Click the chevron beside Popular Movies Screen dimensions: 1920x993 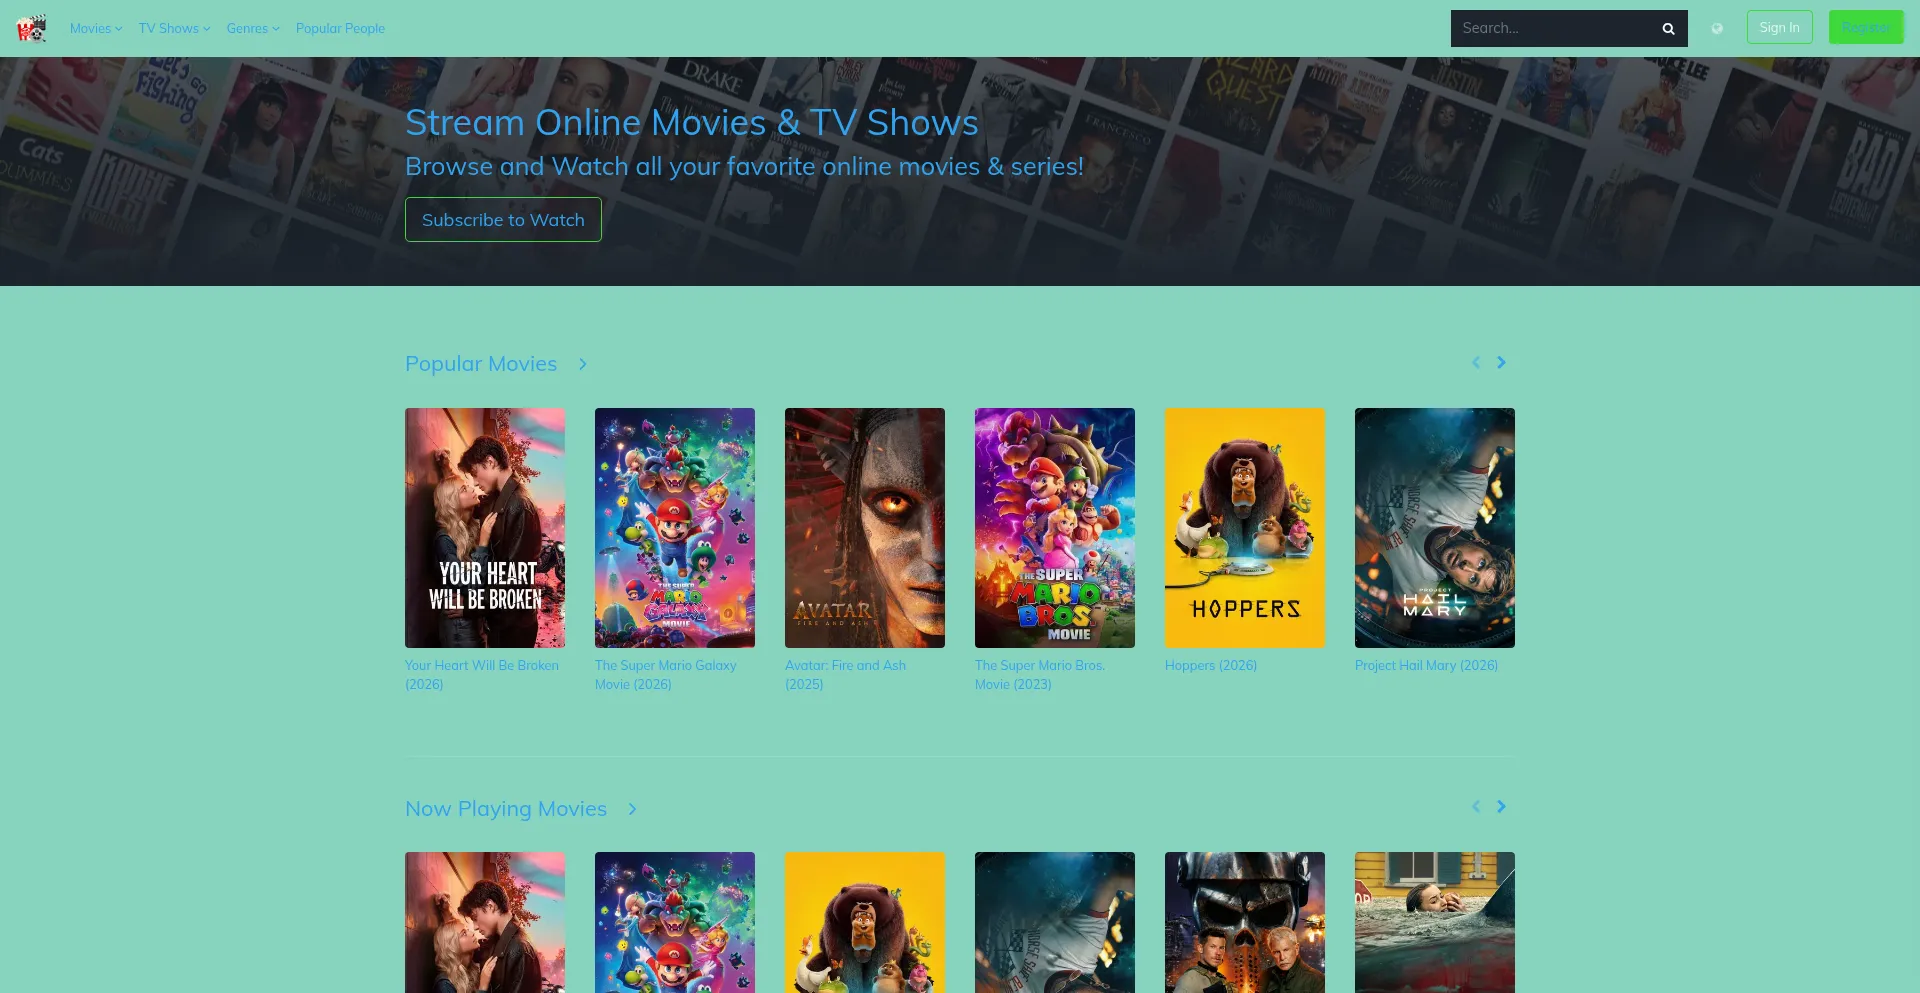click(x=583, y=364)
